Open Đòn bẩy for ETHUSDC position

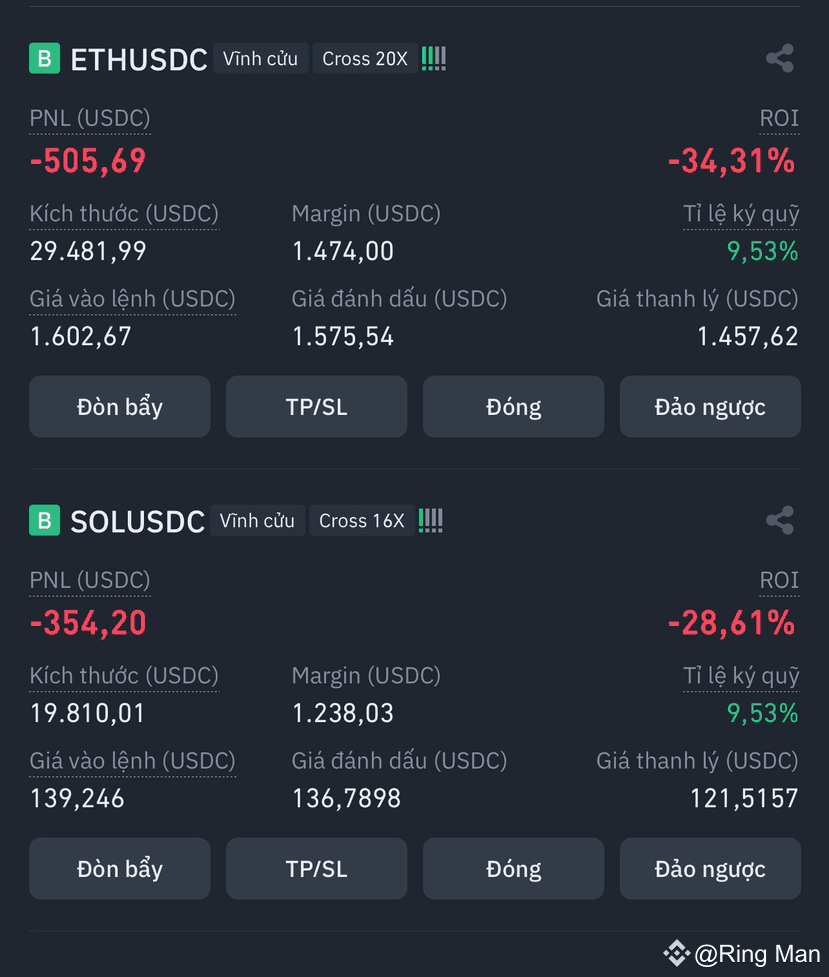[x=120, y=407]
